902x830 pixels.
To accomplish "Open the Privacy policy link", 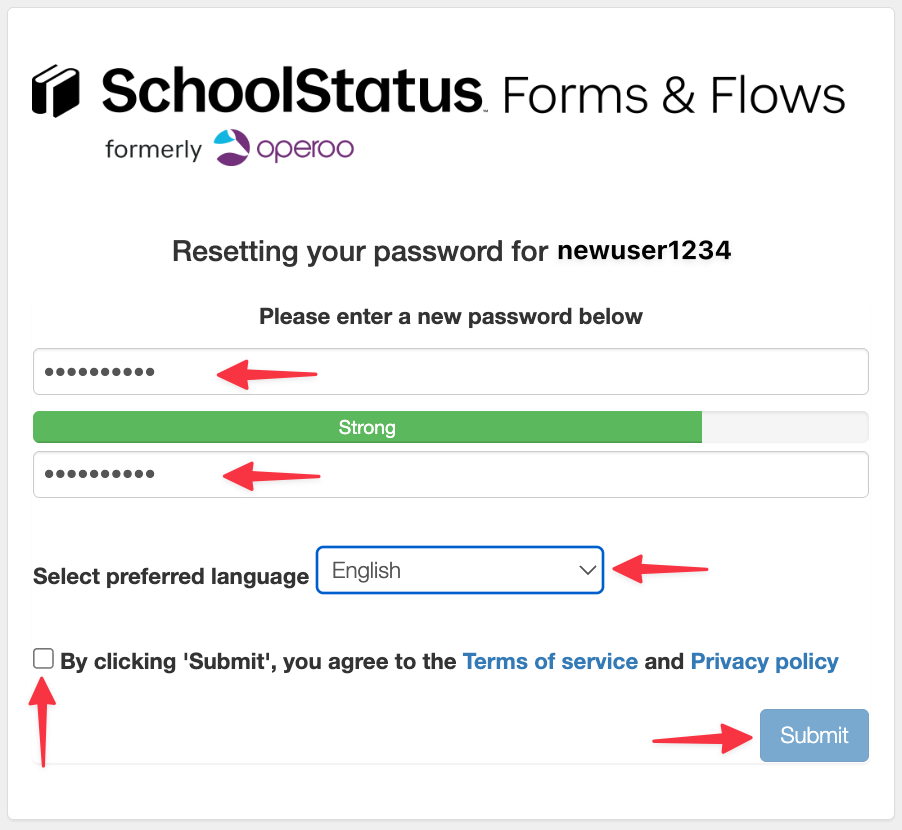I will (x=764, y=662).
